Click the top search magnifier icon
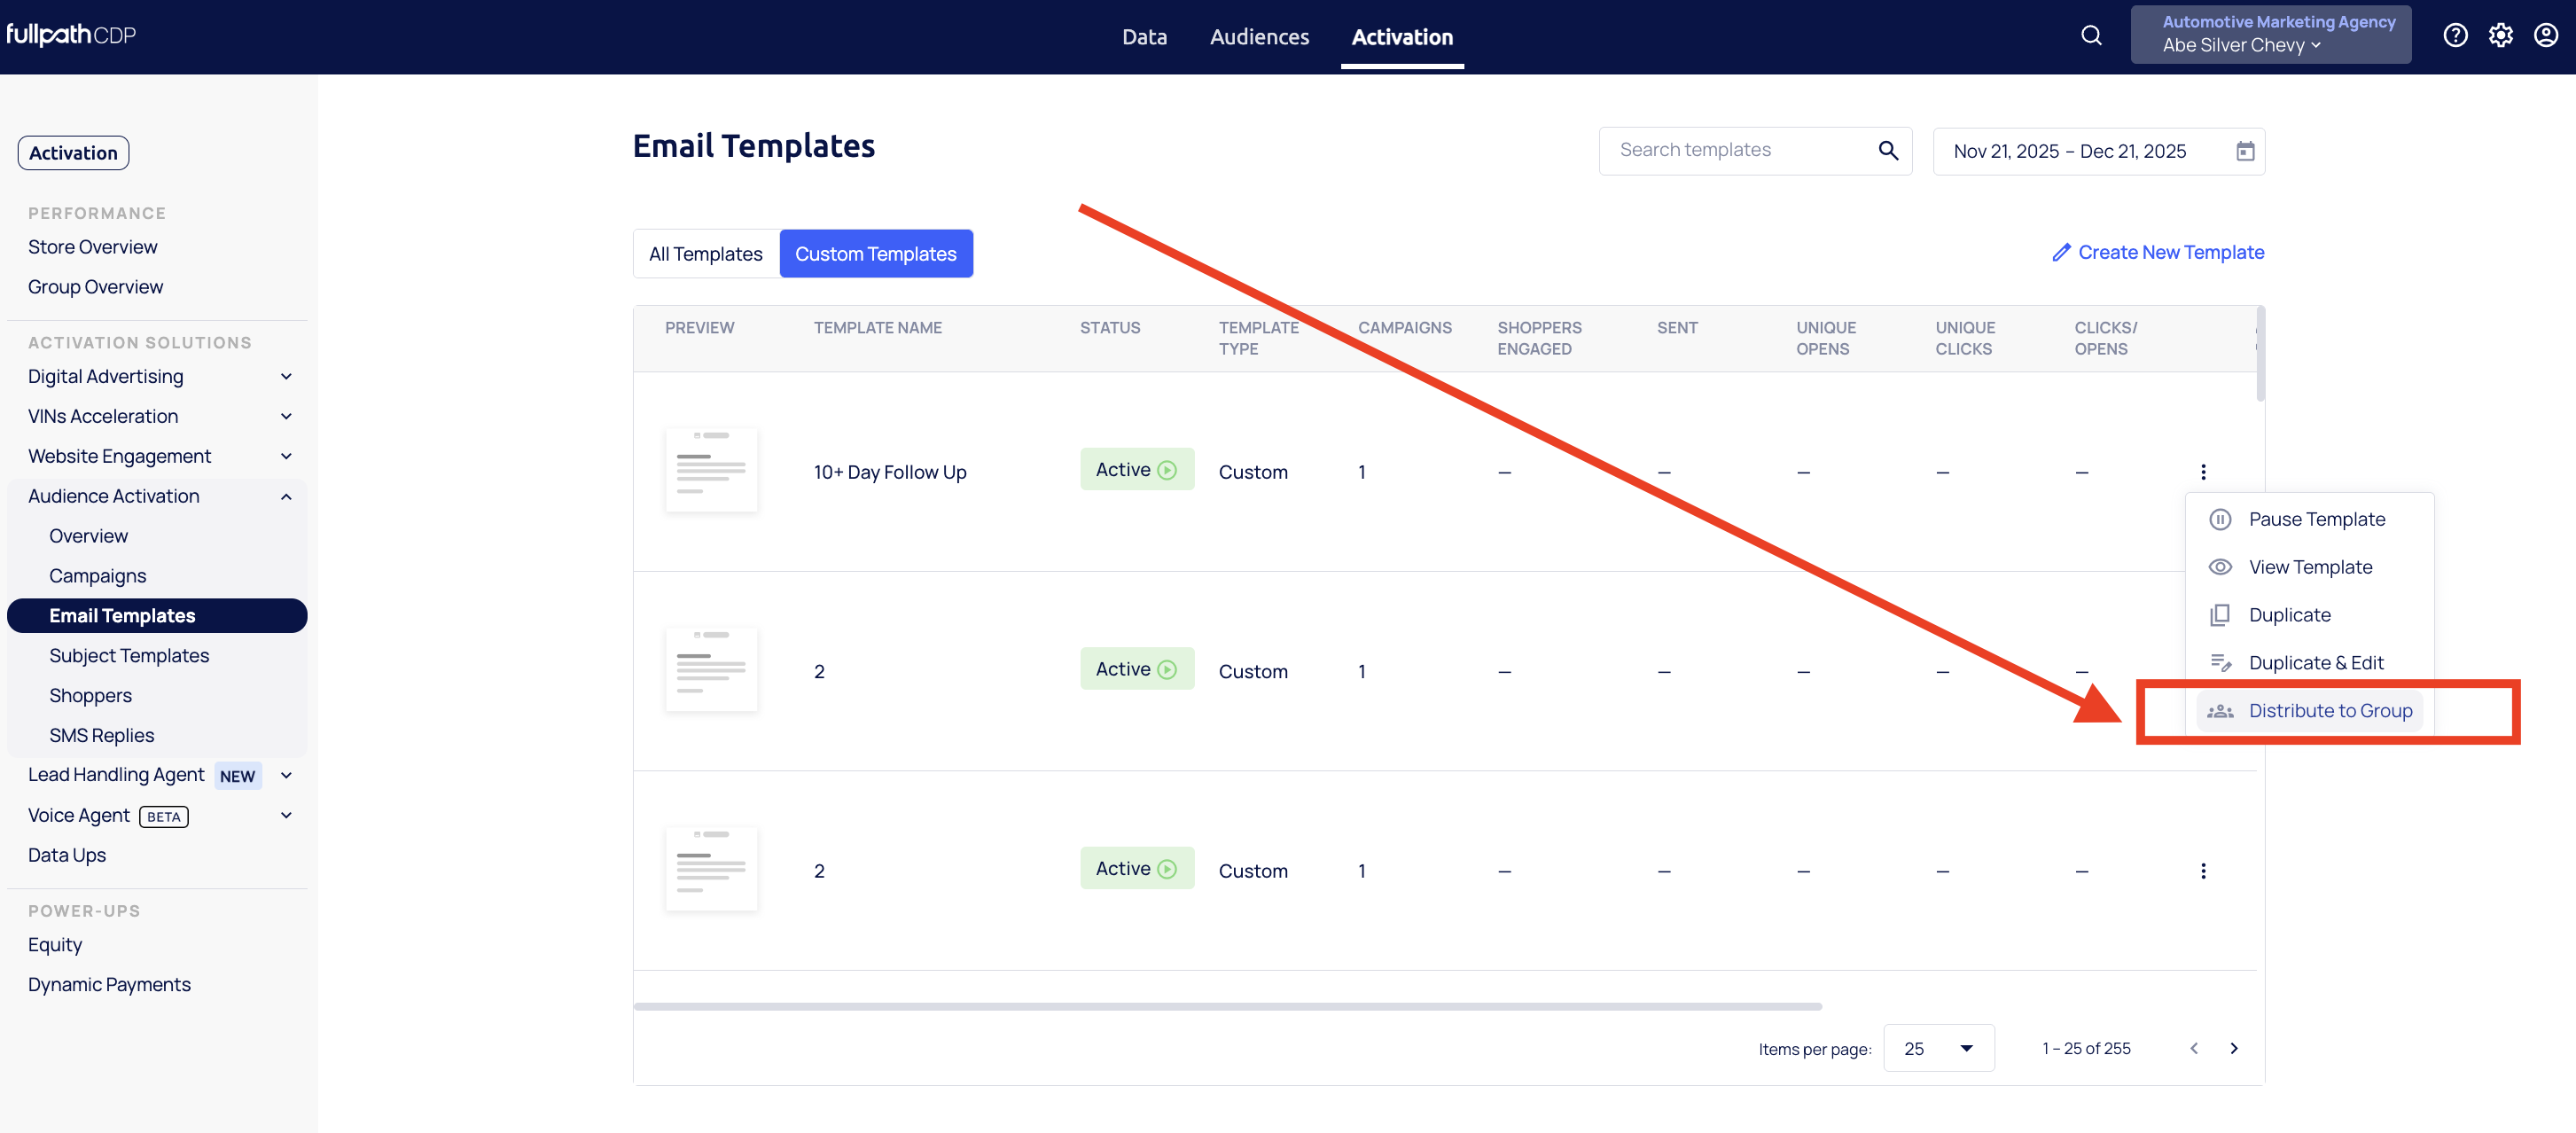Image resolution: width=2576 pixels, height=1133 pixels. point(2091,36)
